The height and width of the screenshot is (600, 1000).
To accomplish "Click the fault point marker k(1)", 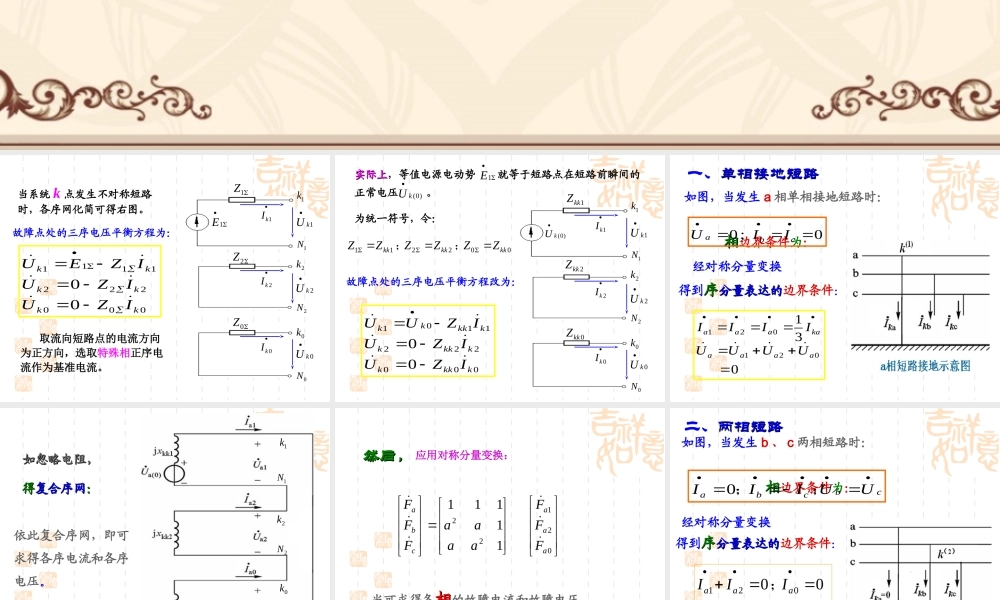I will pyautogui.click(x=905, y=247).
